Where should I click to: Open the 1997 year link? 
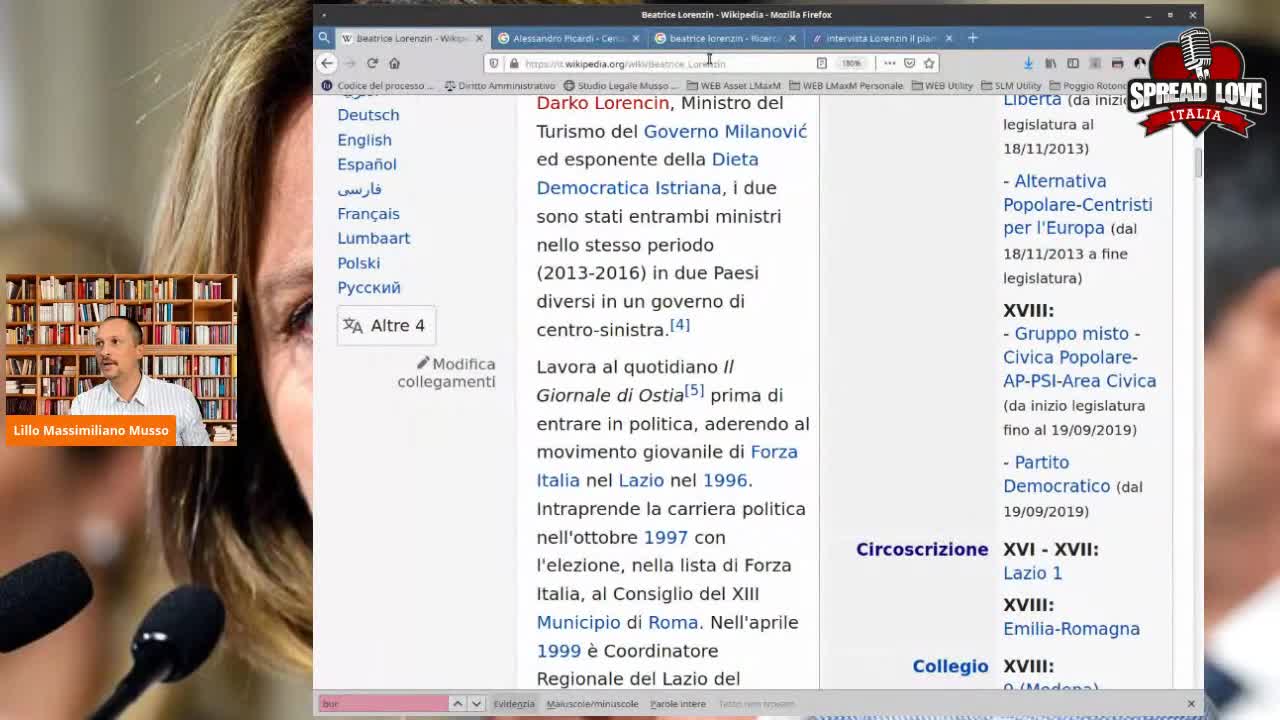(666, 537)
